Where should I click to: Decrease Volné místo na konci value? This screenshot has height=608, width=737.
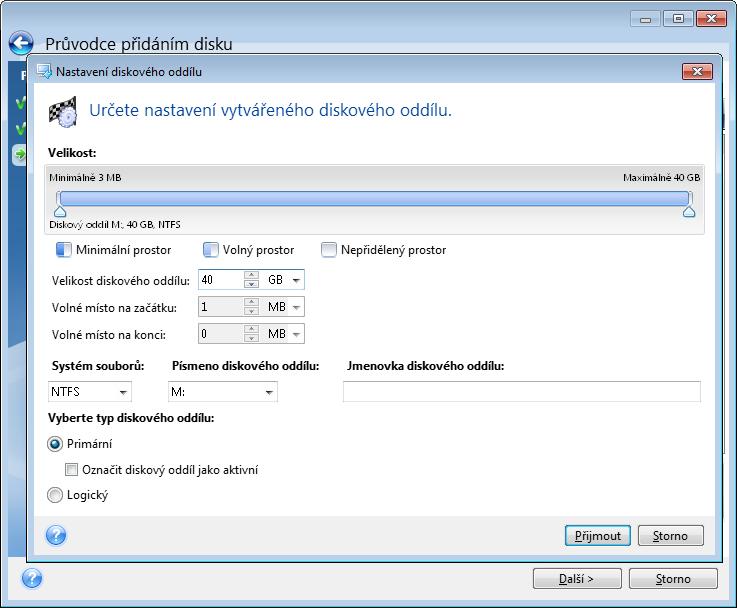[x=251, y=338]
